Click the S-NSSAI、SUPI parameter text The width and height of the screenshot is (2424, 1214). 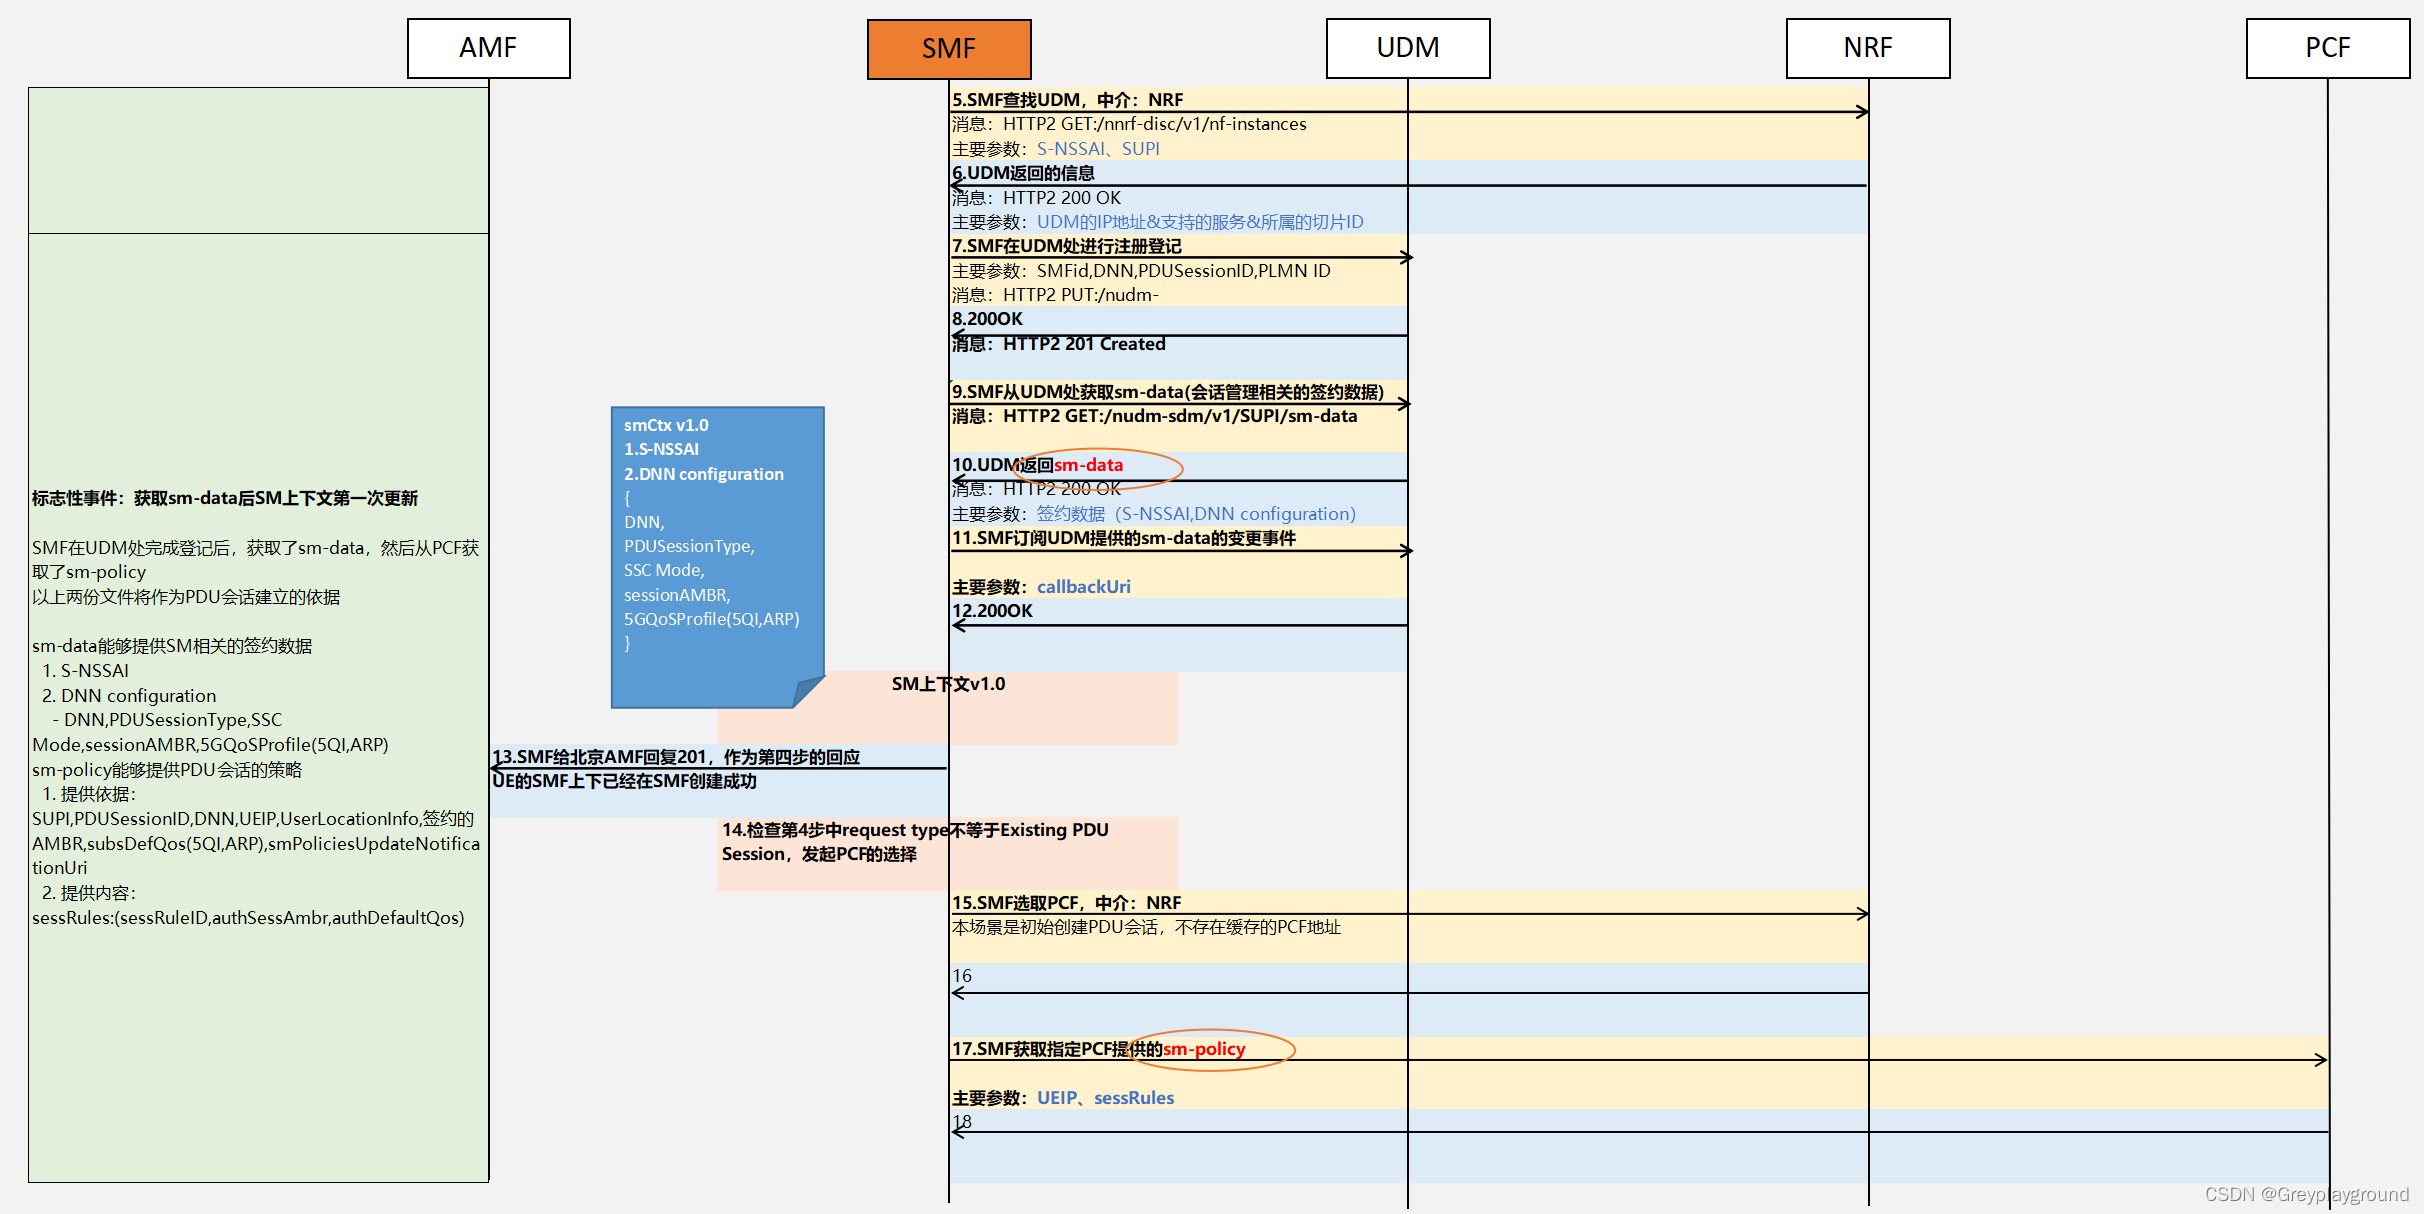pyautogui.click(x=1097, y=149)
